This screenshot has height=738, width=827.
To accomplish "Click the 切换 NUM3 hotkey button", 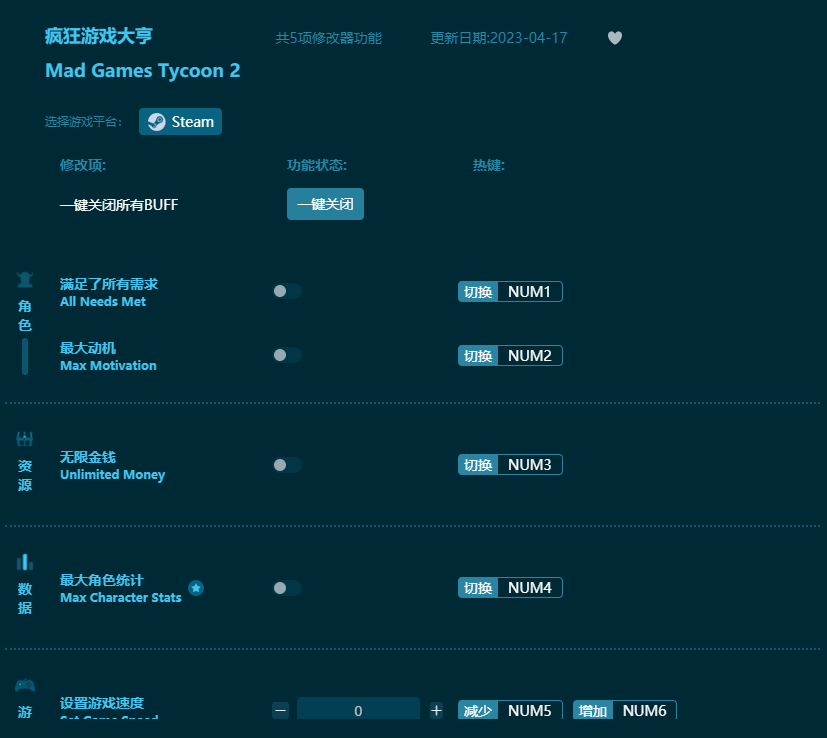I will click(x=510, y=464).
